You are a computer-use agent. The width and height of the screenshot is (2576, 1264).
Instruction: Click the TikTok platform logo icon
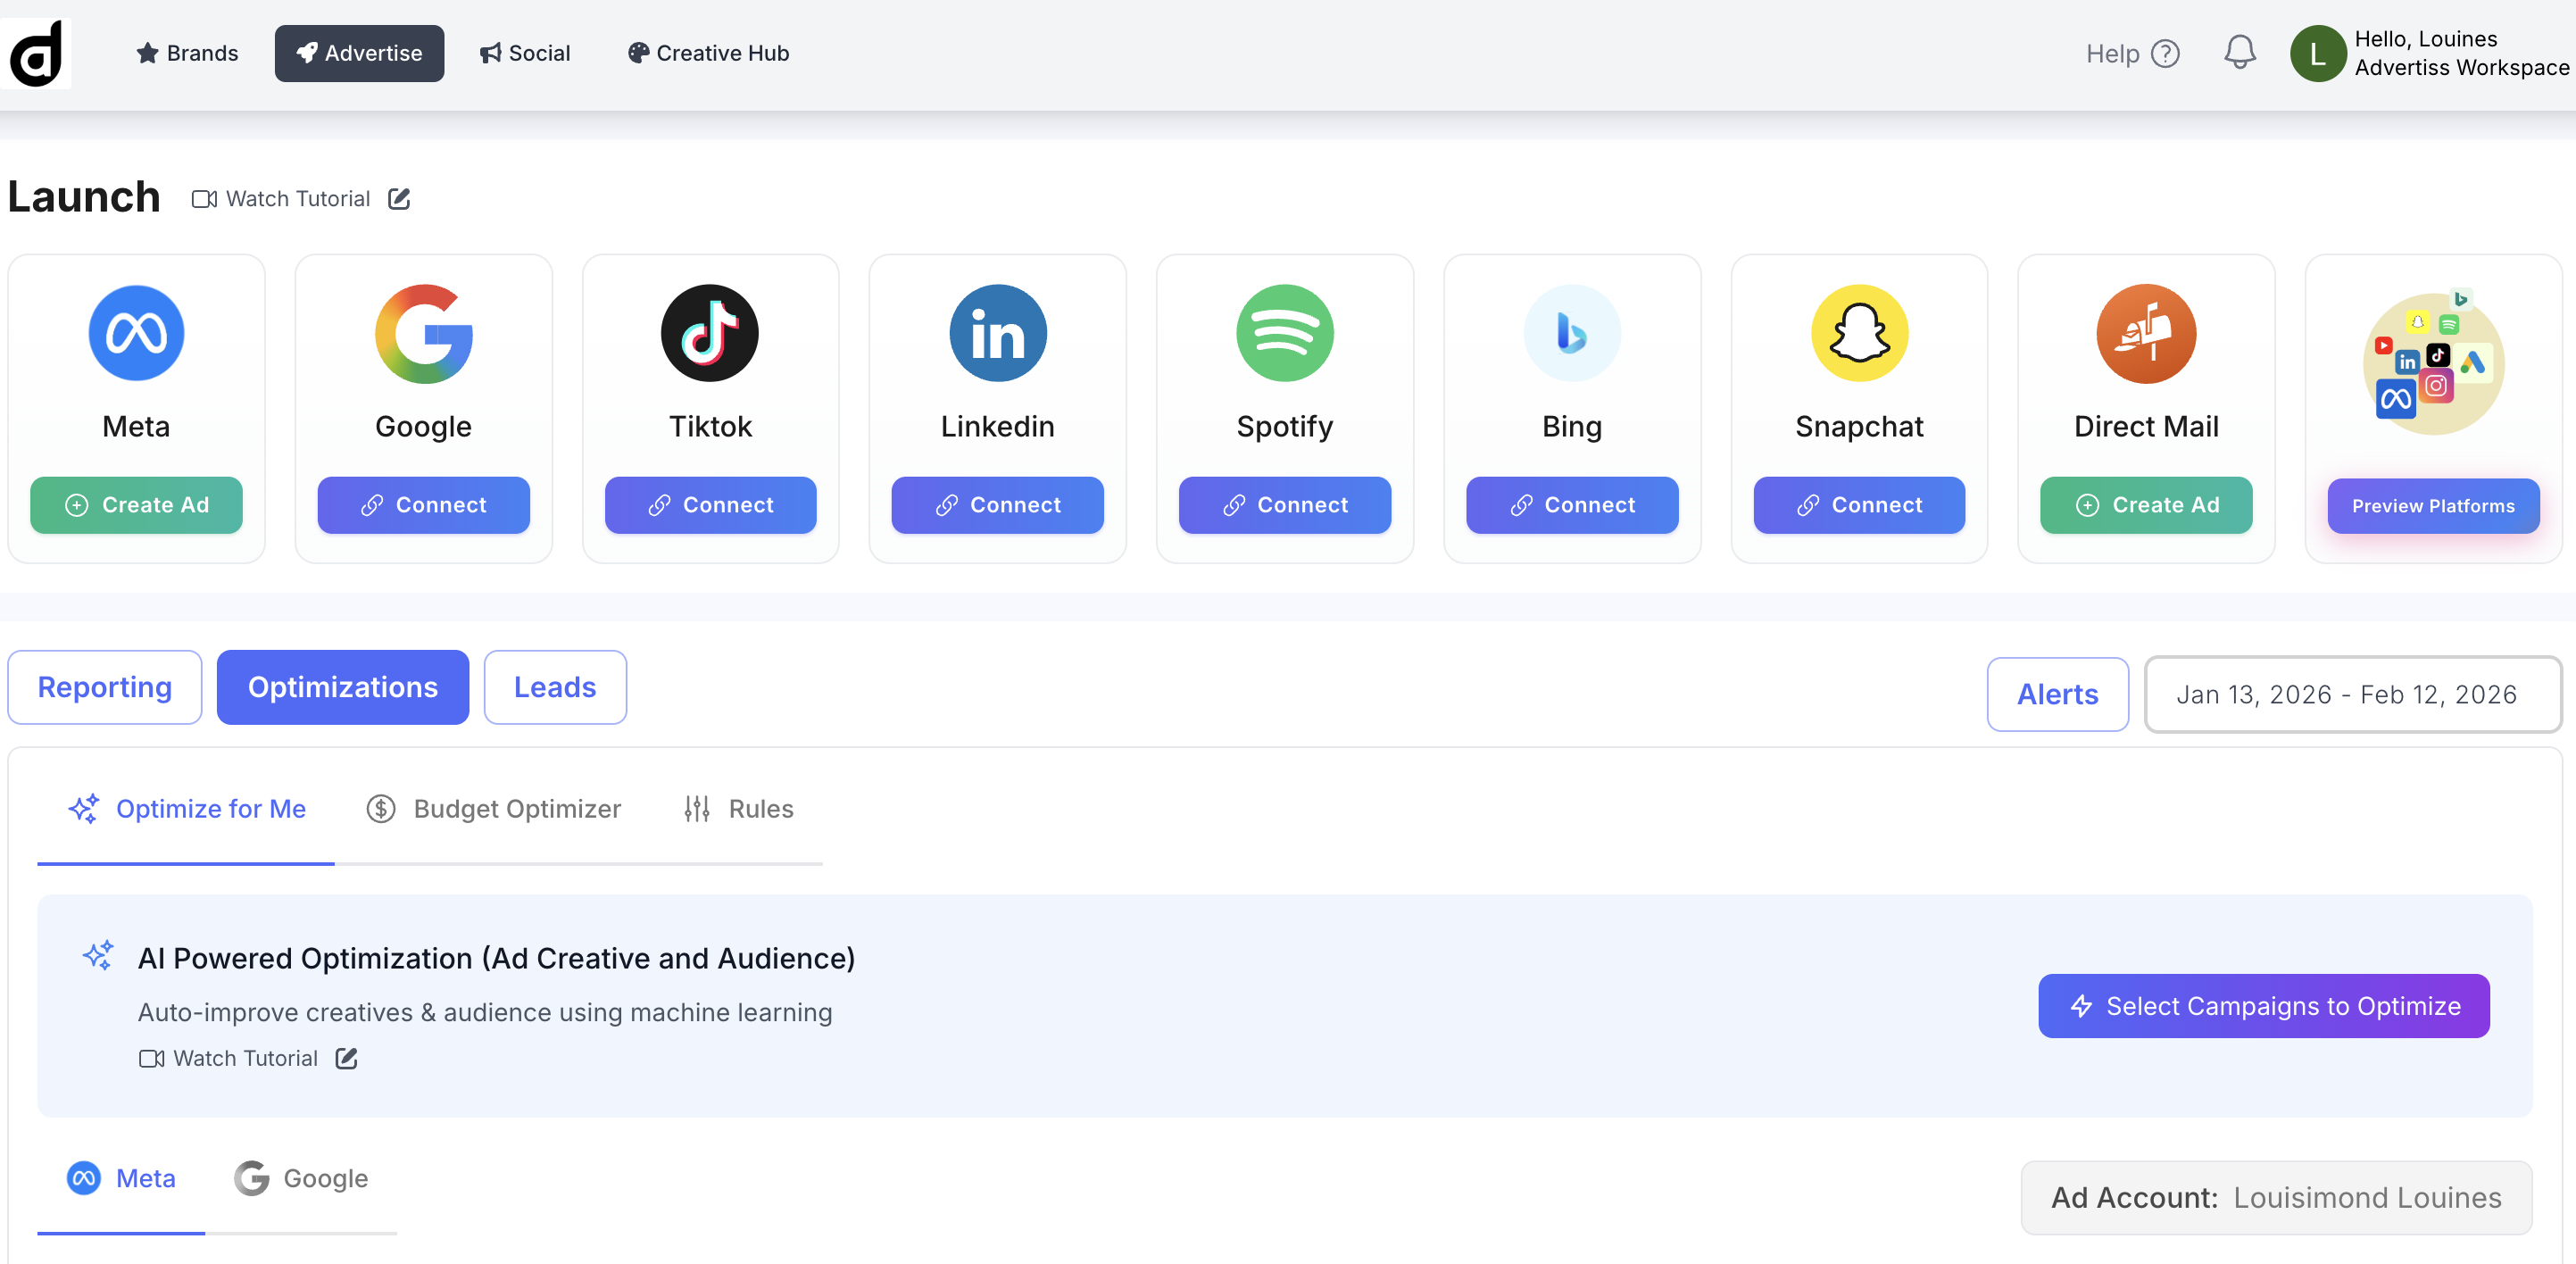pos(710,333)
